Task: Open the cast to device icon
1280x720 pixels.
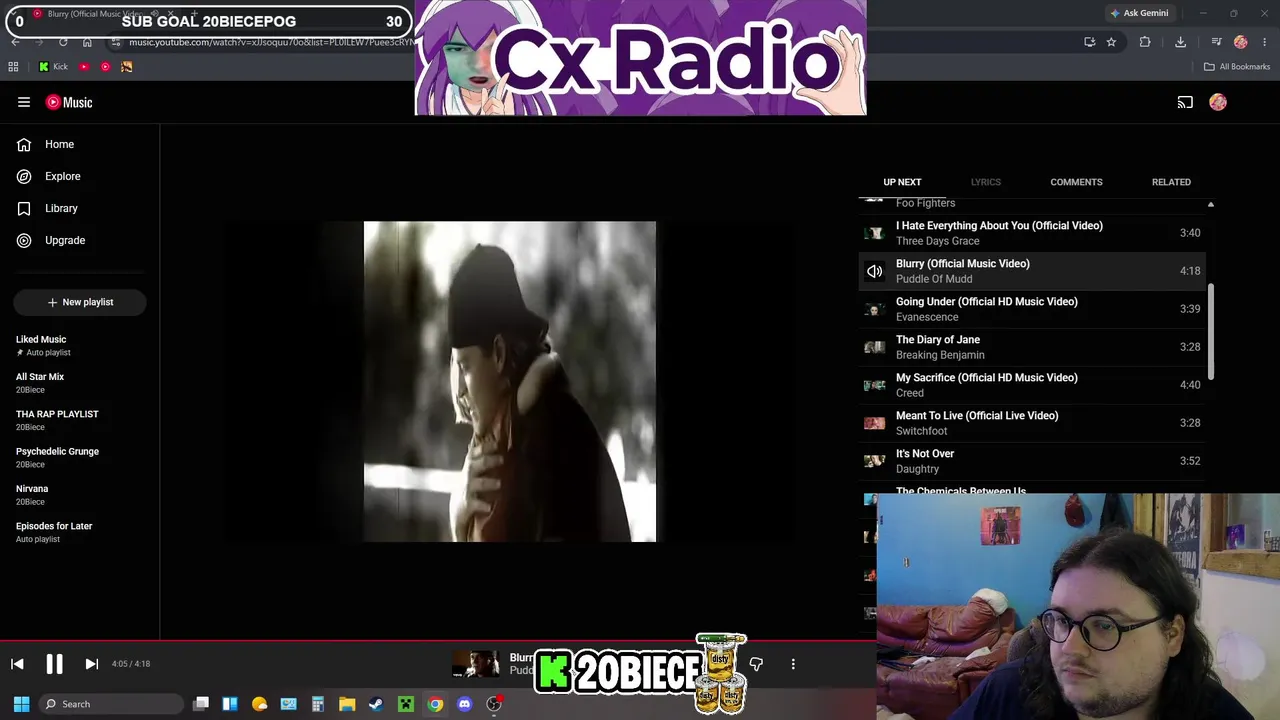Action: [1185, 102]
